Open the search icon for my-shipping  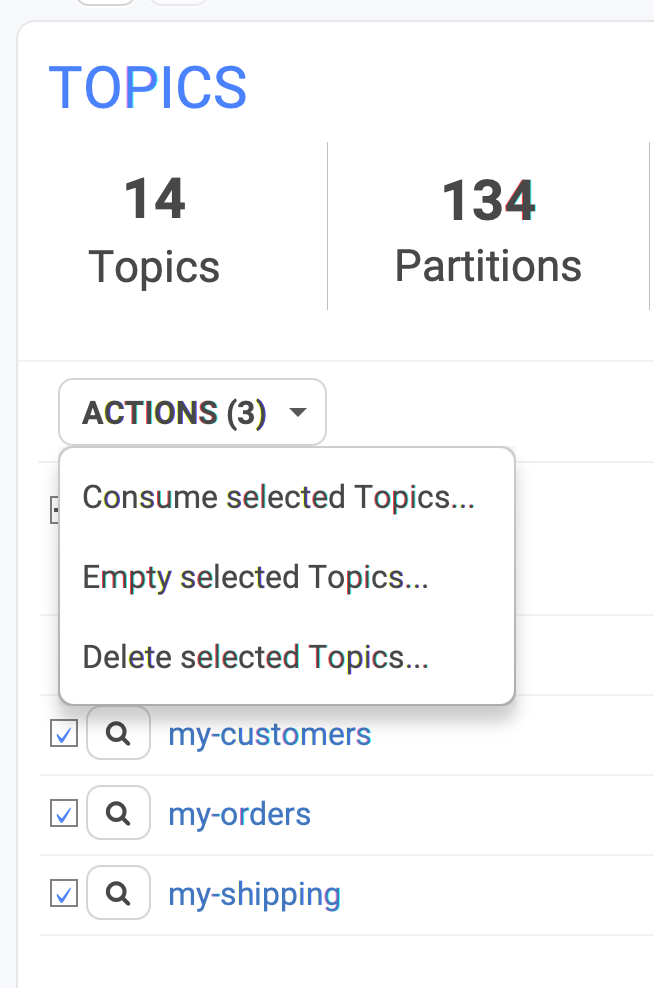click(118, 893)
